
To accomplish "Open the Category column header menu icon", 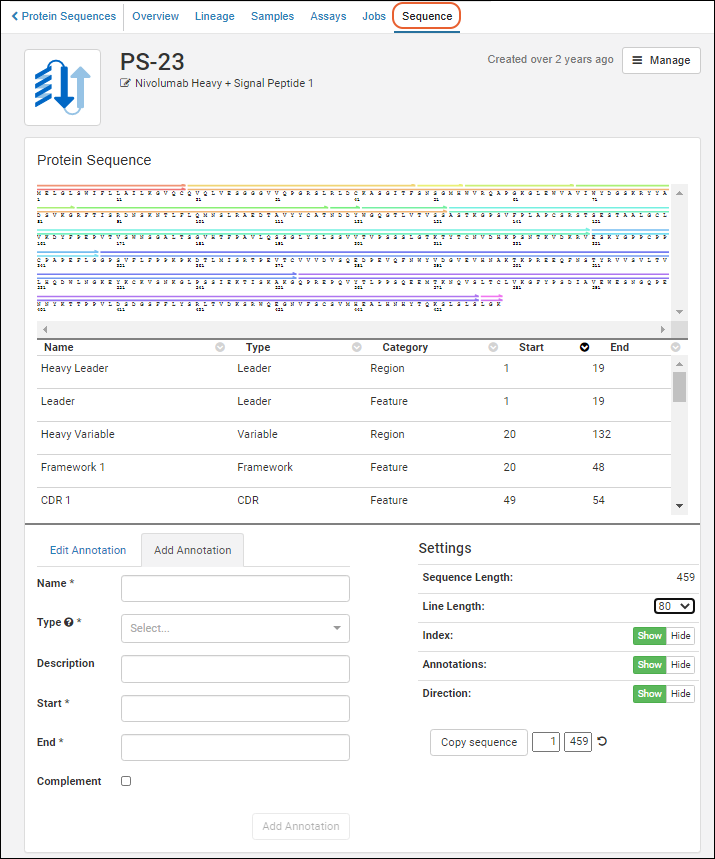I will coord(492,348).
